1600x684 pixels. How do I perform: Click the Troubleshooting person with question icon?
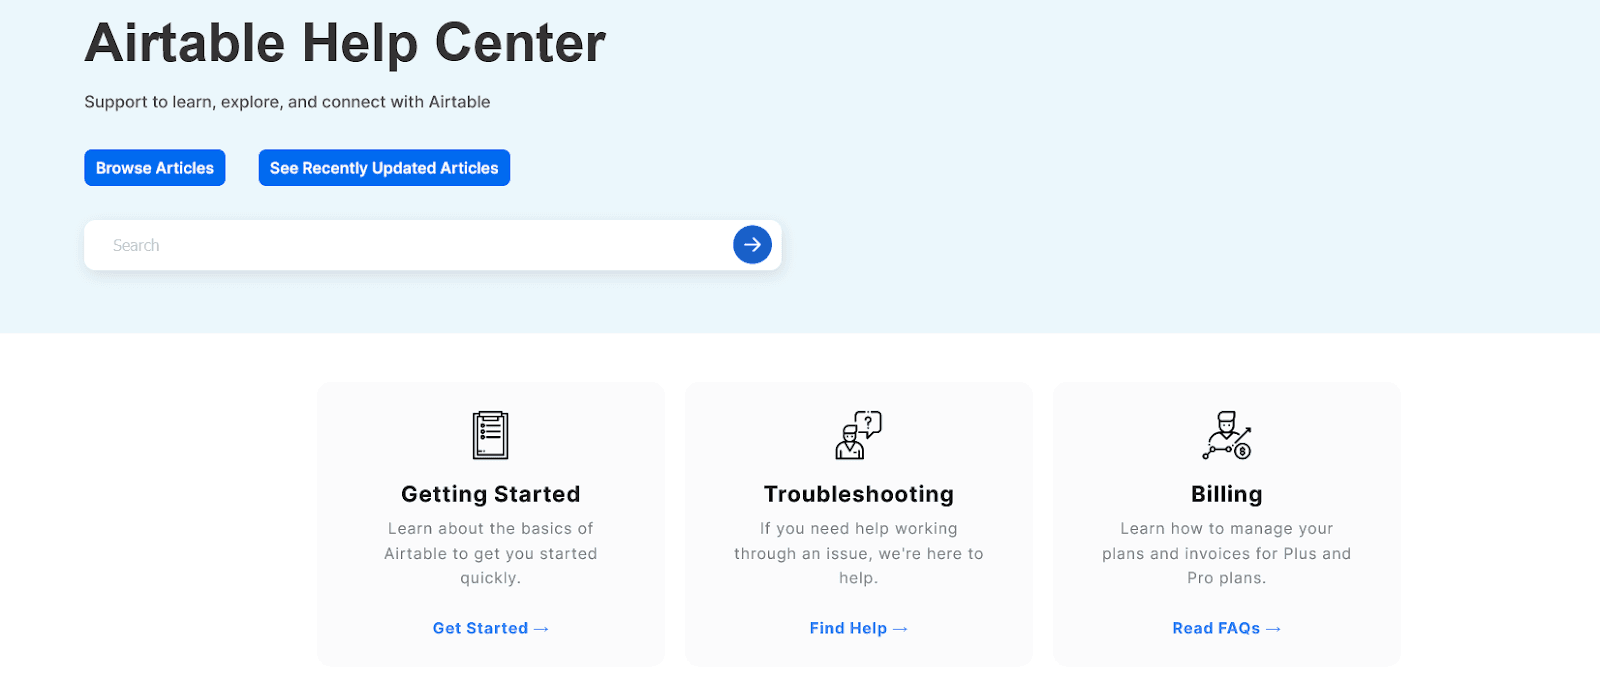tap(858, 435)
